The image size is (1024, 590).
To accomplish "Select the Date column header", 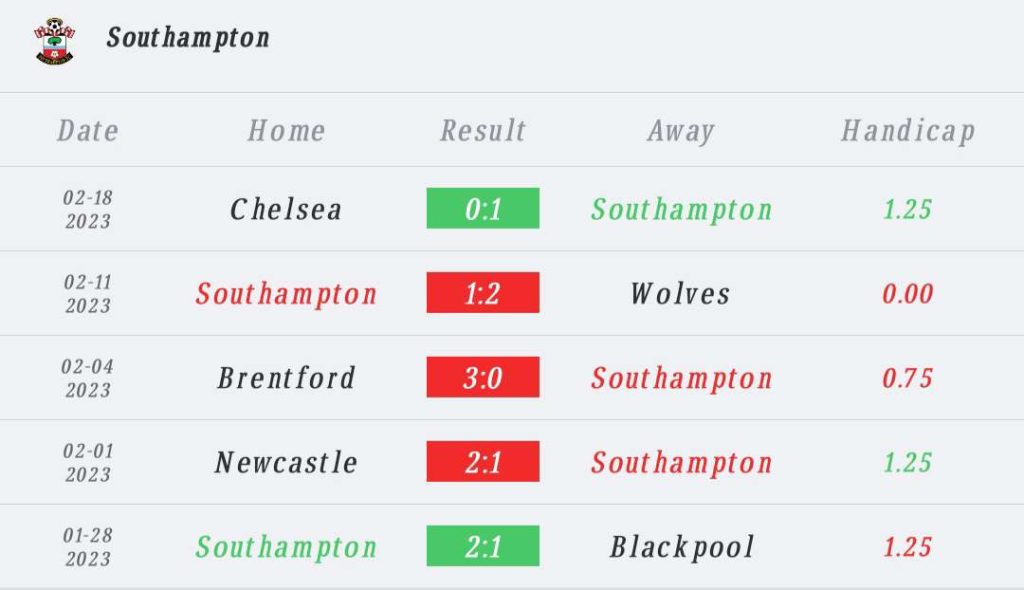I will [x=88, y=131].
